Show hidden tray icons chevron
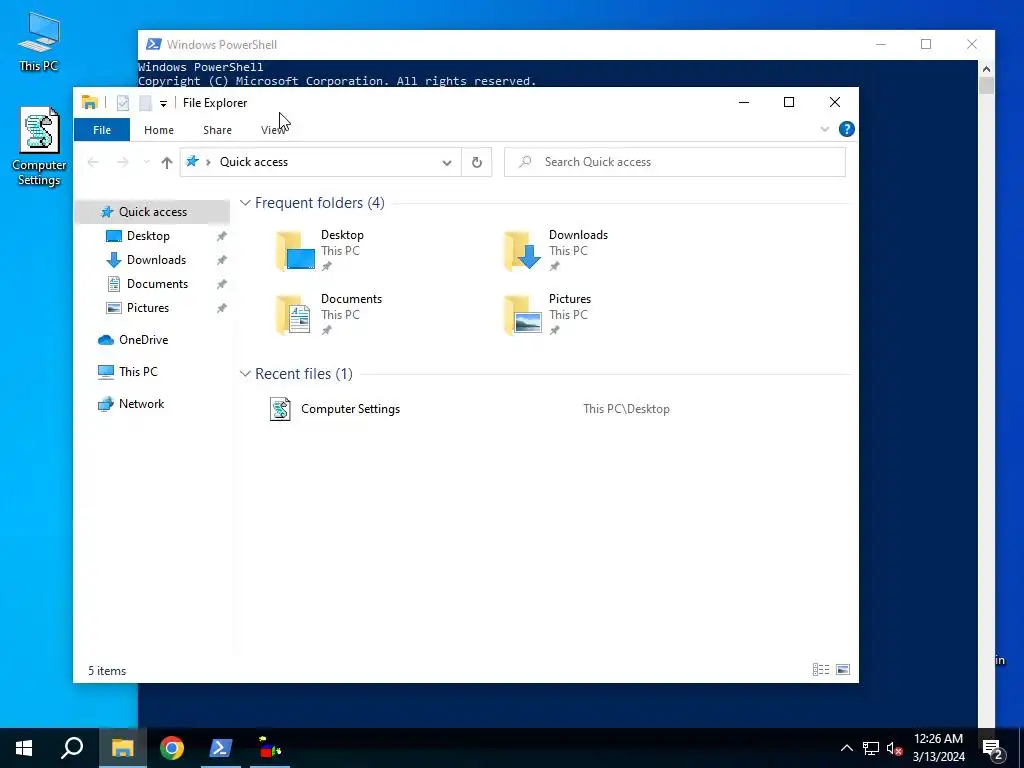The width and height of the screenshot is (1024, 768). 846,748
